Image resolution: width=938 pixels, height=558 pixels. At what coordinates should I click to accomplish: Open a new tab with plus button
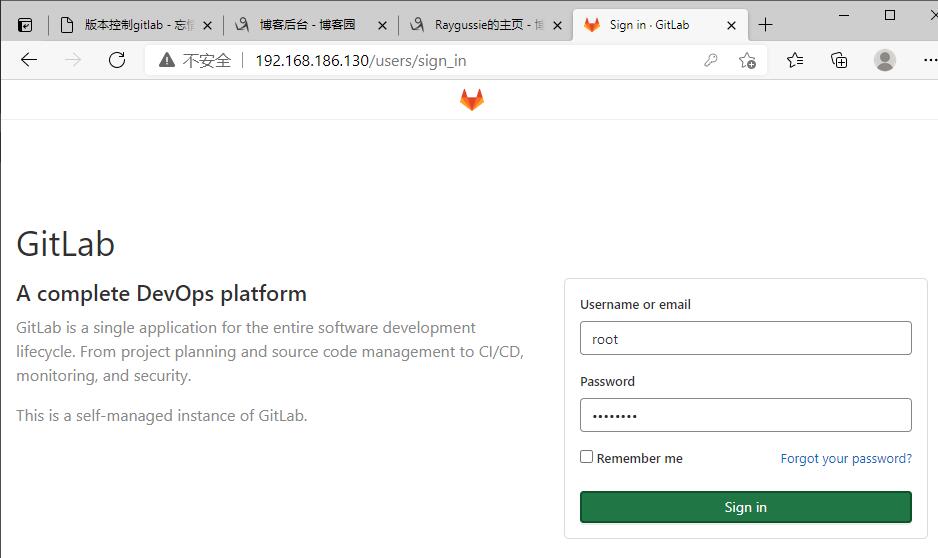pos(765,25)
